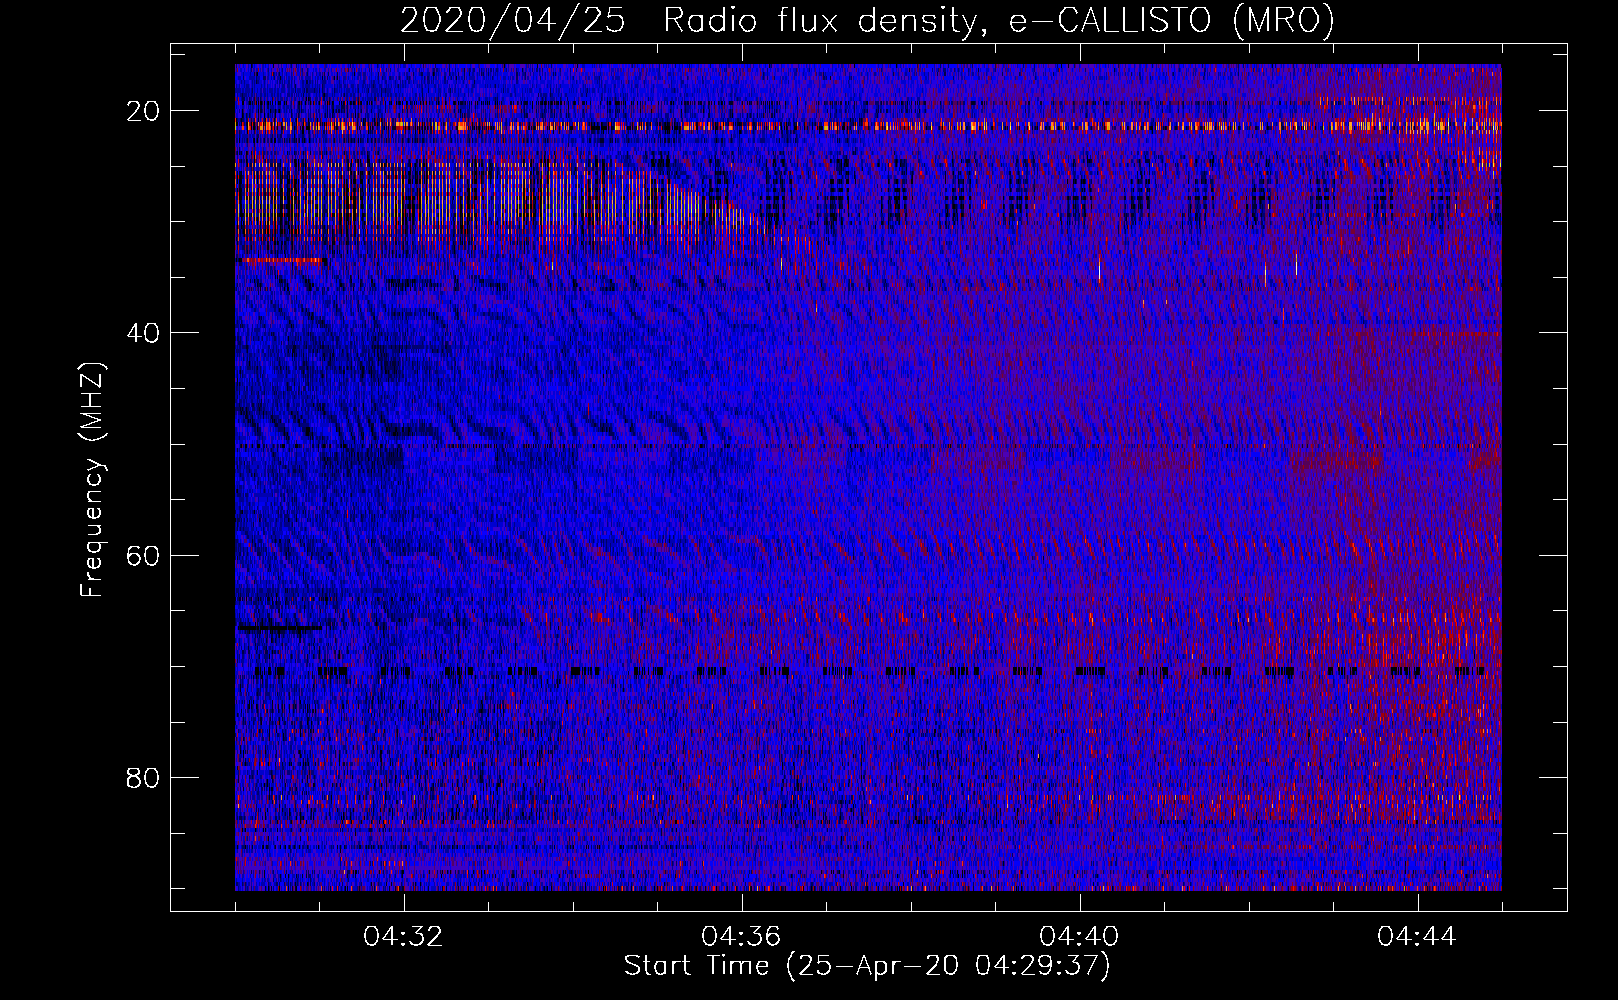Click the 80 frequency tick label
Image resolution: width=1618 pixels, height=1000 pixels.
144,777
